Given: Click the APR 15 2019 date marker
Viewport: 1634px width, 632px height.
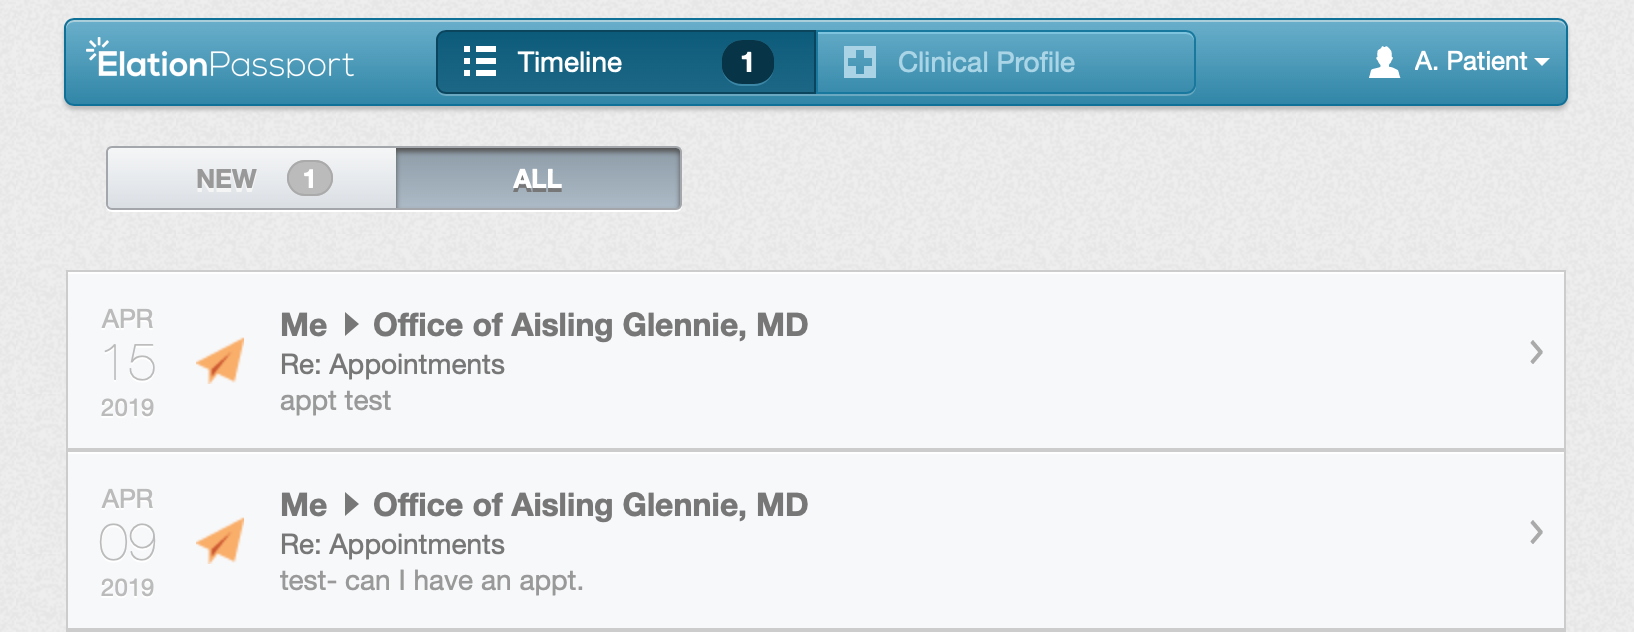Looking at the screenshot, I should pyautogui.click(x=128, y=362).
